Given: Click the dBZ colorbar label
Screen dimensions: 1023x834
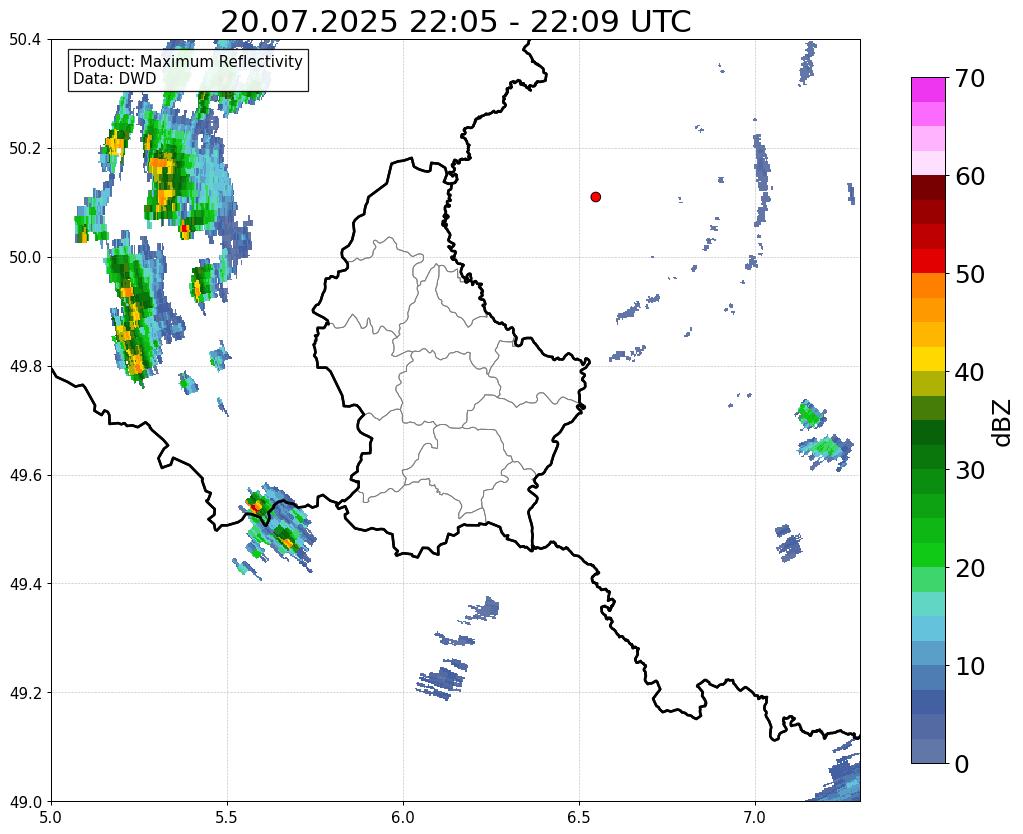Looking at the screenshot, I should 1003,422.
